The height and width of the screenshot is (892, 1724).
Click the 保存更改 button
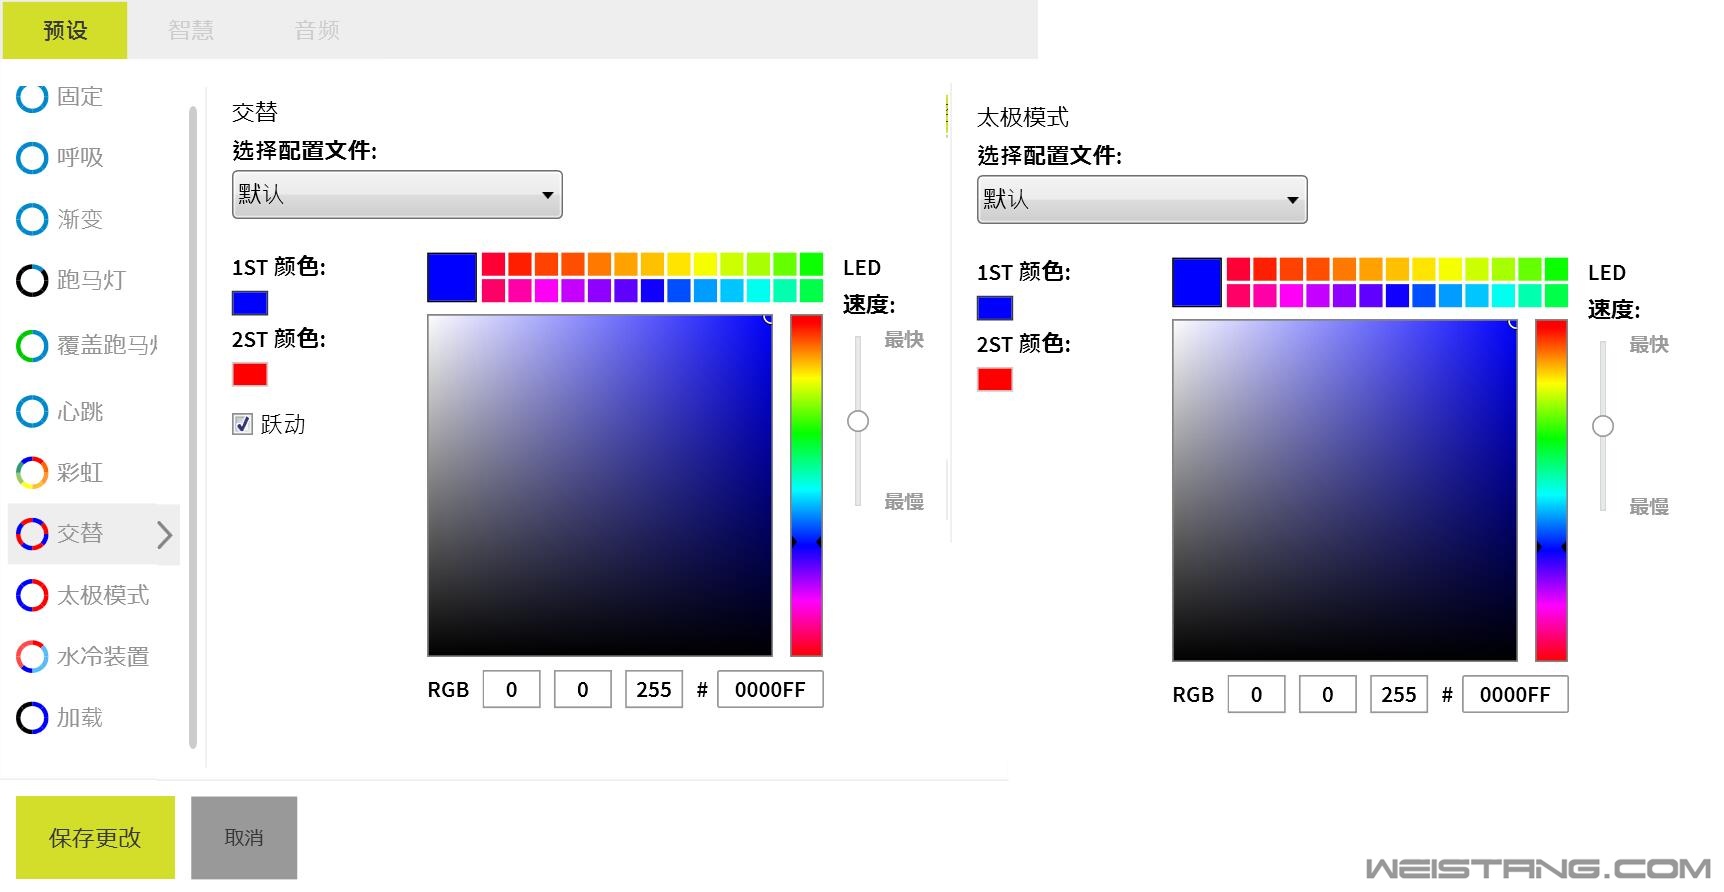95,837
